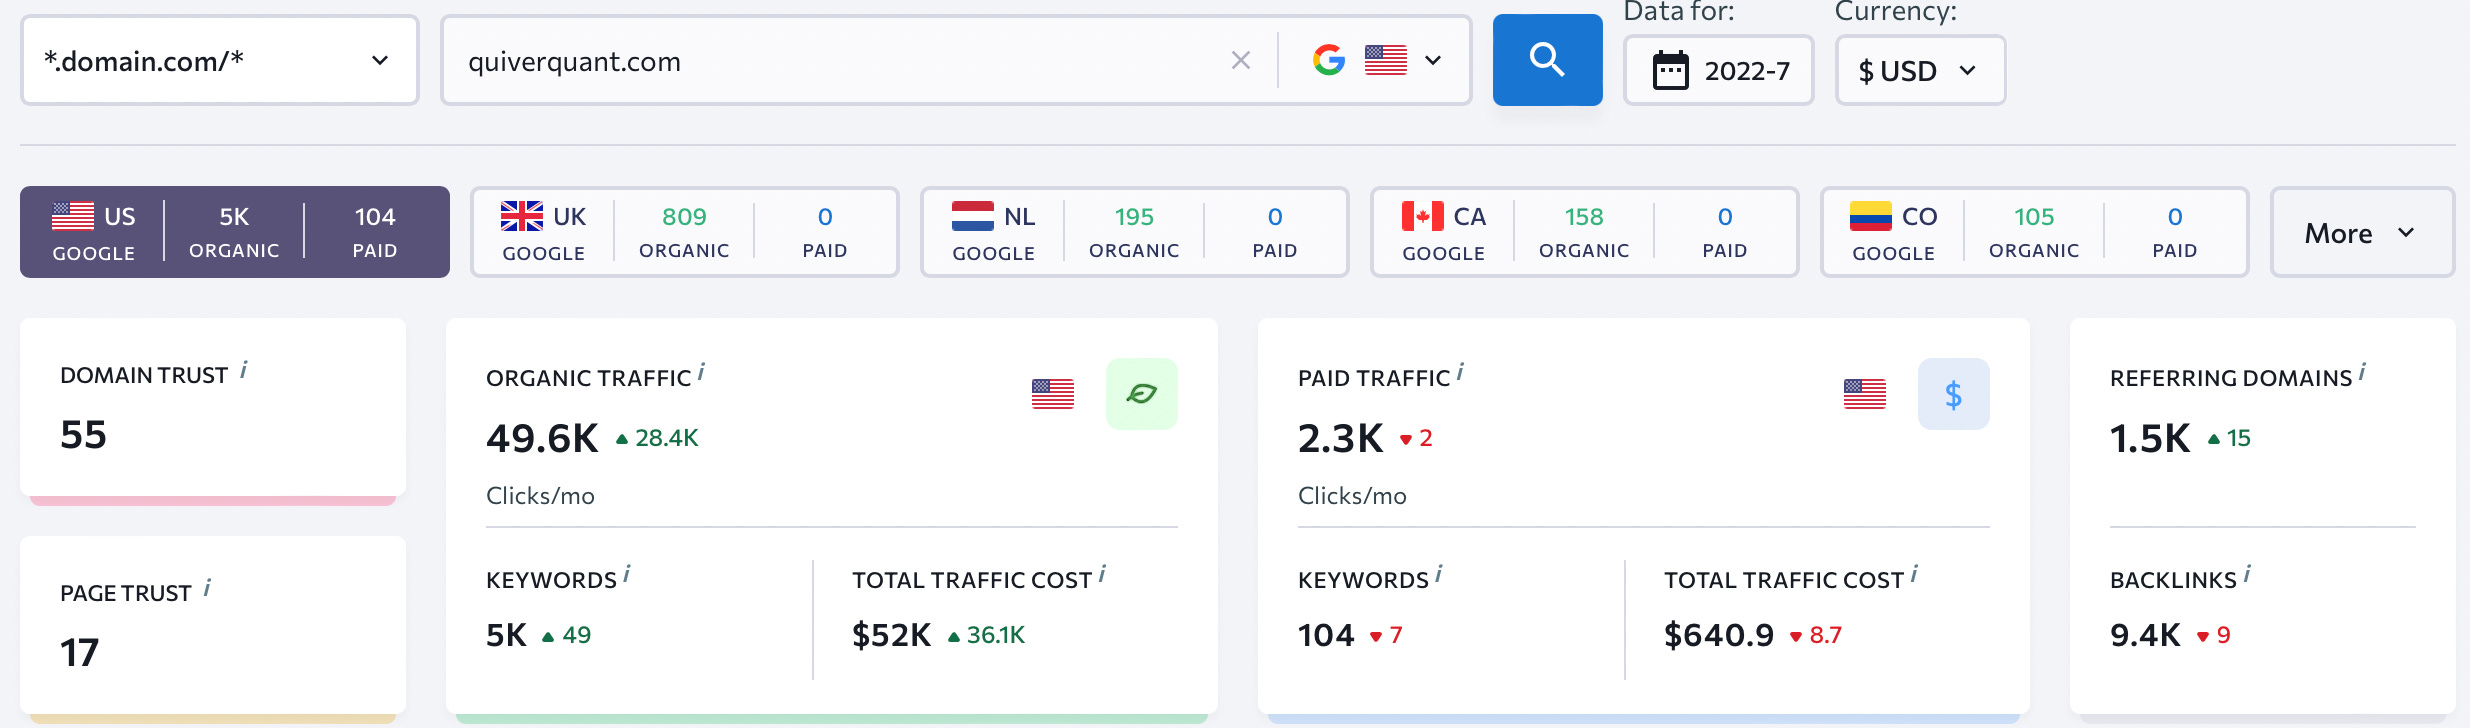2470x728 pixels.
Task: Open the $ USD currency dropdown
Action: [x=1920, y=70]
